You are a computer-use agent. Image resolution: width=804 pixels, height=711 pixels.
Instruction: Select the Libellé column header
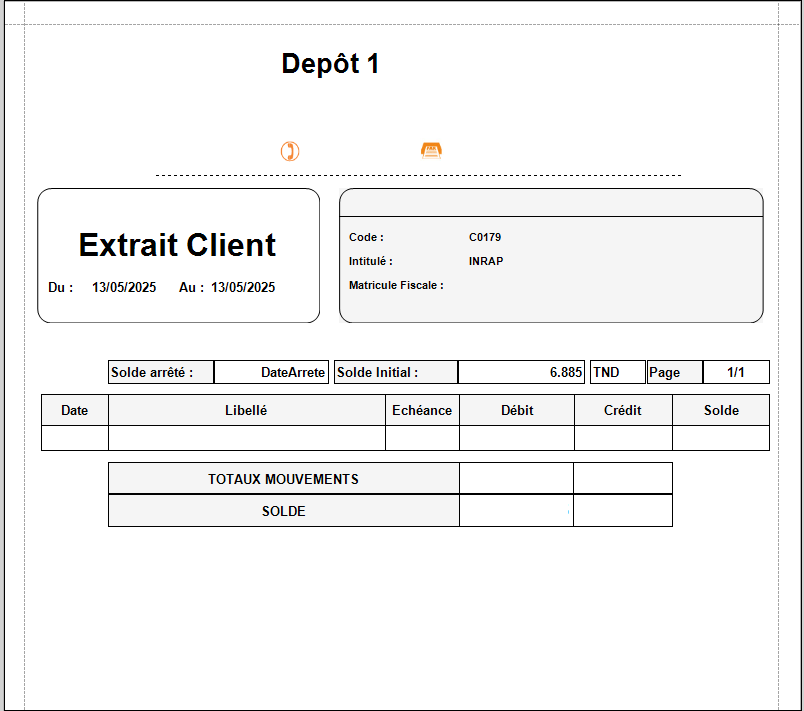tap(245, 410)
